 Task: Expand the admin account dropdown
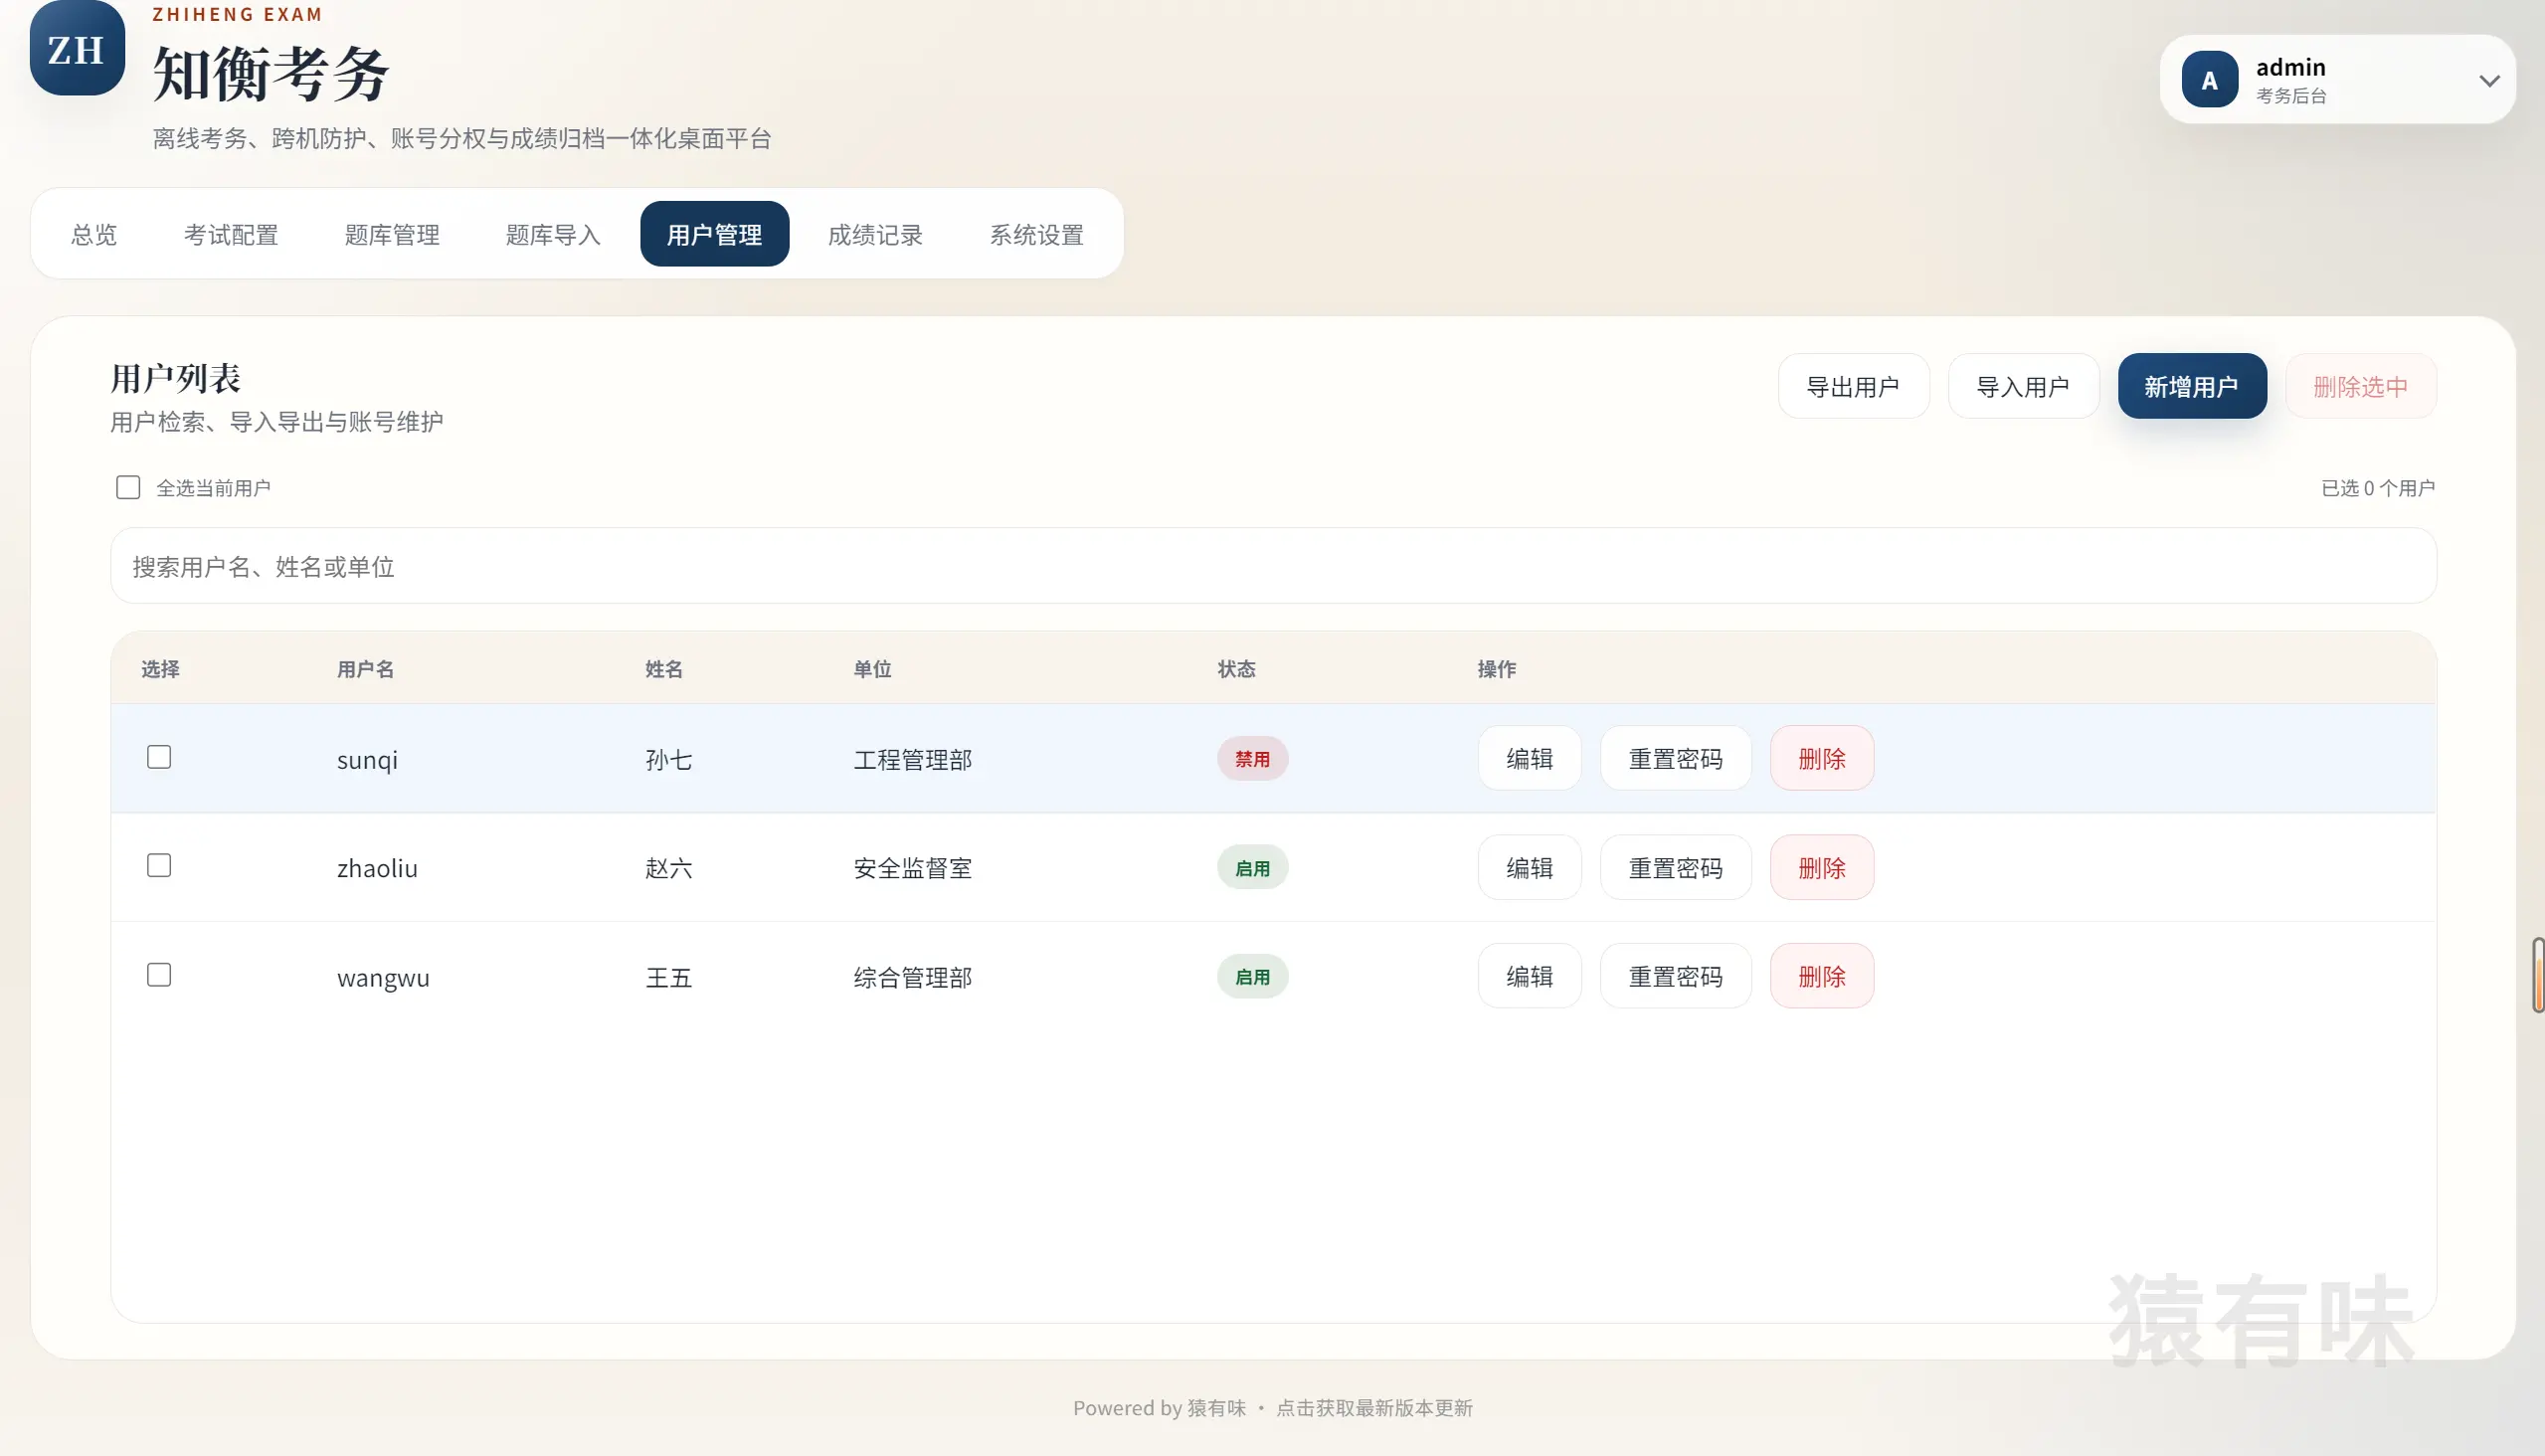click(2490, 81)
